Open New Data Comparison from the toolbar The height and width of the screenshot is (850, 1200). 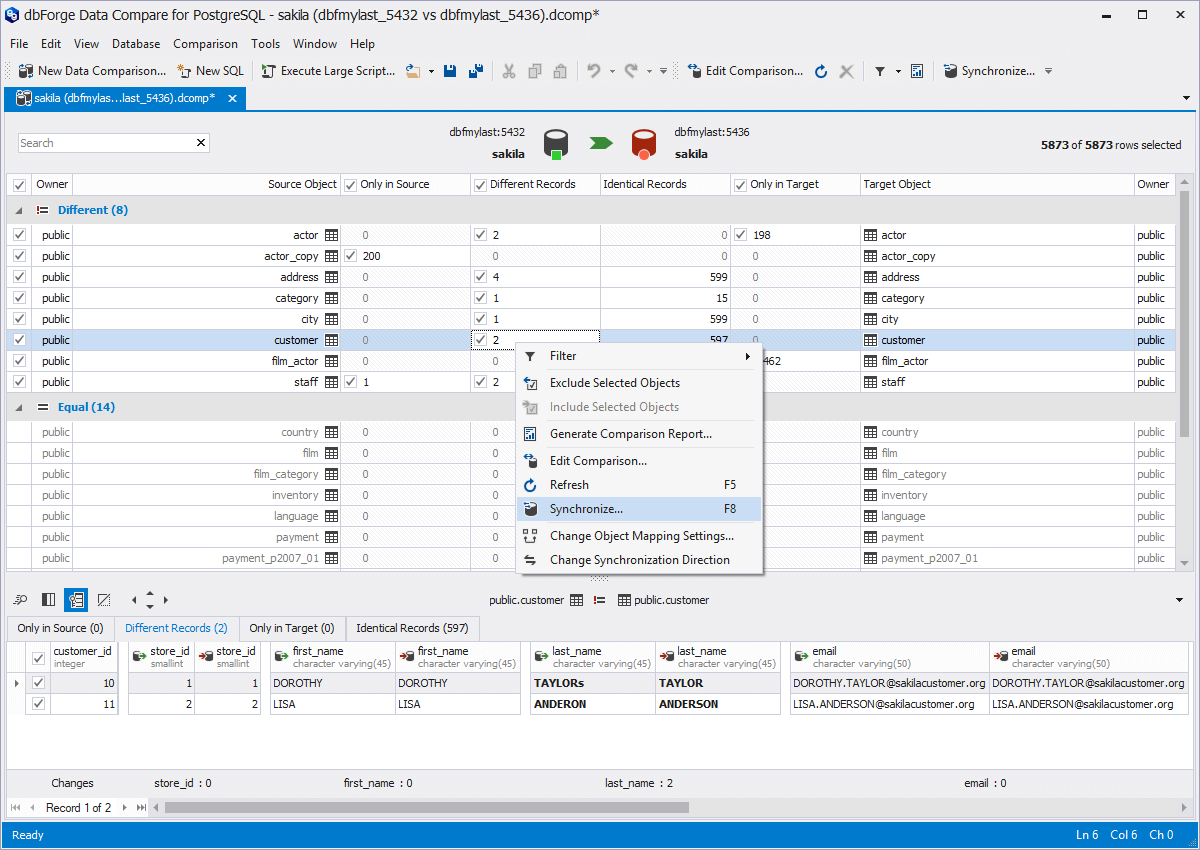point(92,71)
